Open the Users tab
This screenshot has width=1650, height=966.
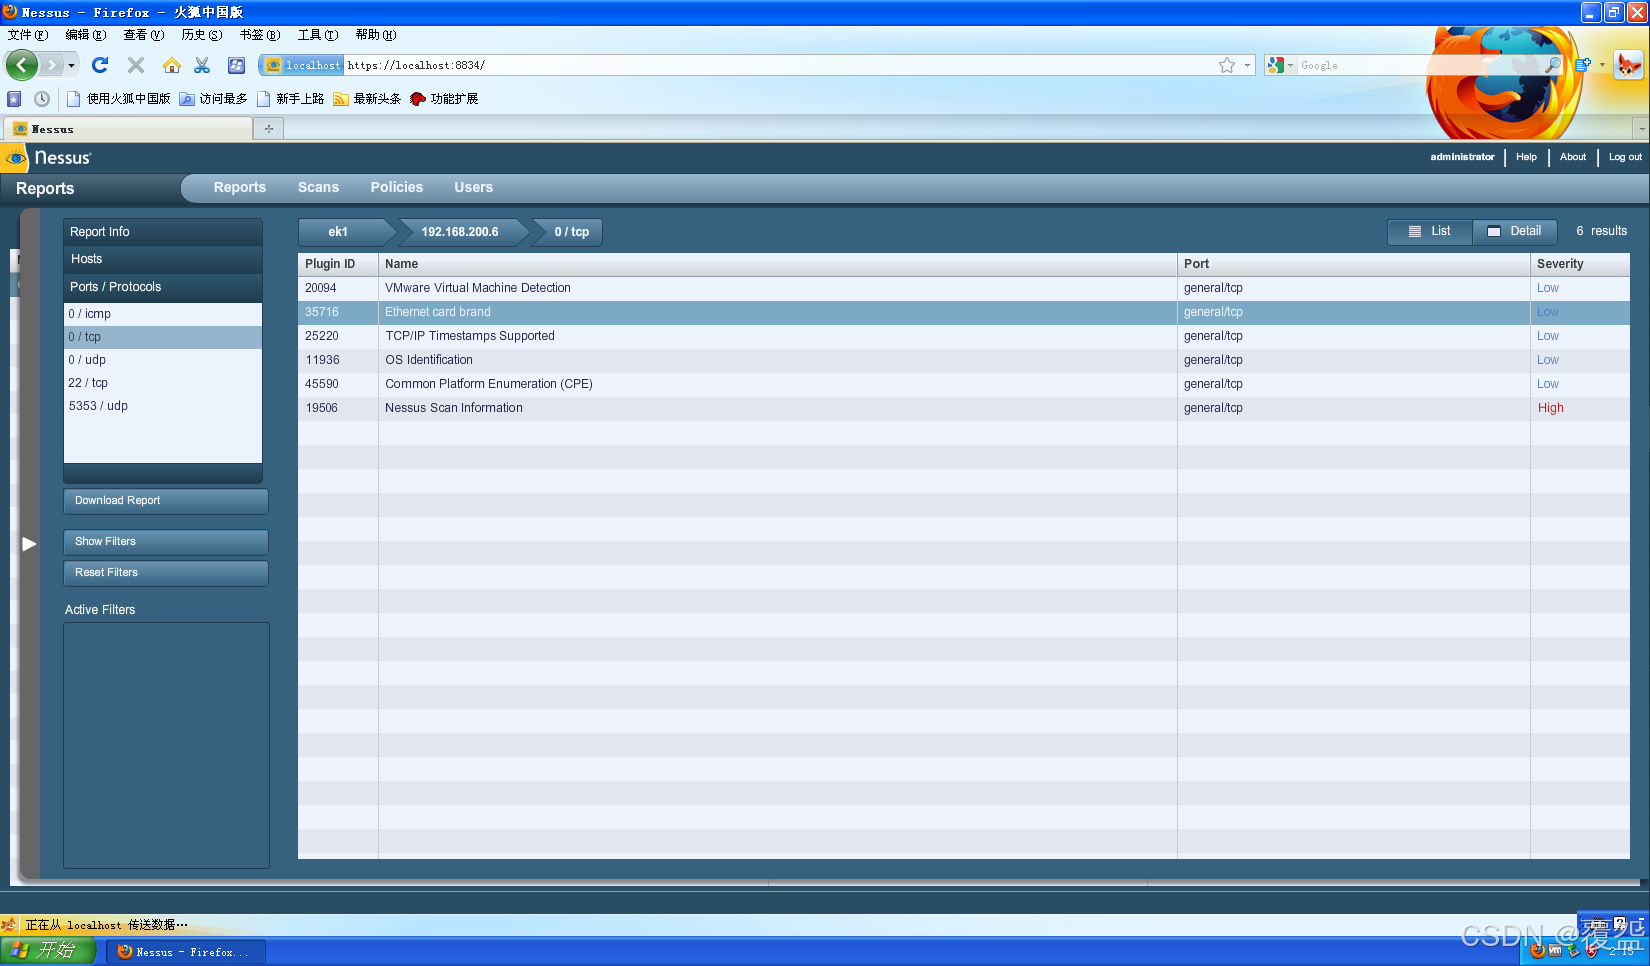[474, 187]
